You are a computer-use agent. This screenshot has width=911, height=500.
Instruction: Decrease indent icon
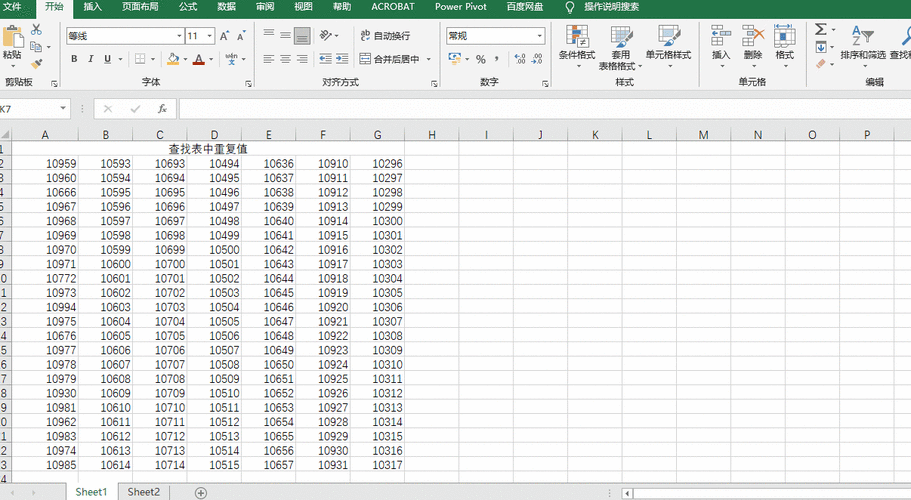pyautogui.click(x=325, y=59)
